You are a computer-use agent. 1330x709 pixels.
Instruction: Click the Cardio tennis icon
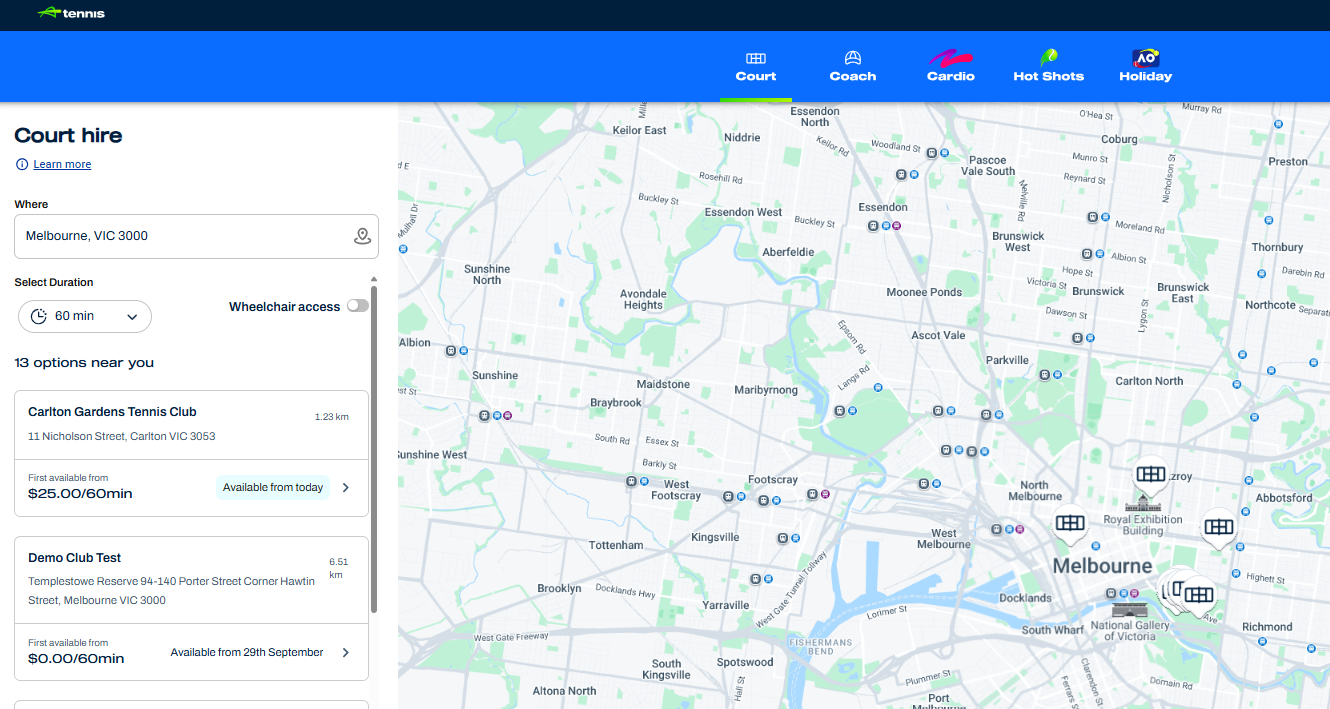(950, 58)
